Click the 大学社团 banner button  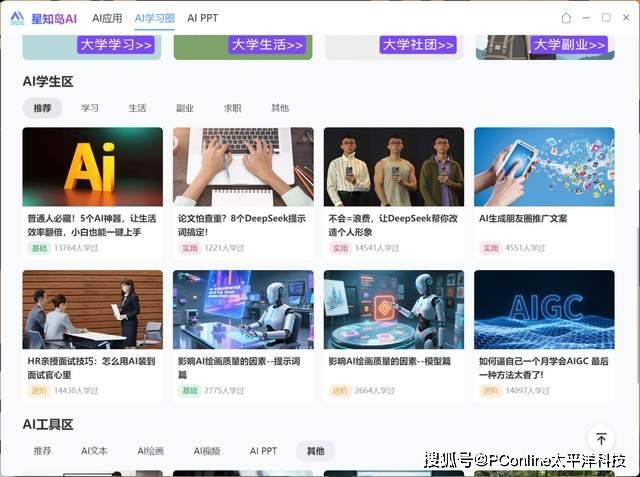pyautogui.click(x=418, y=45)
